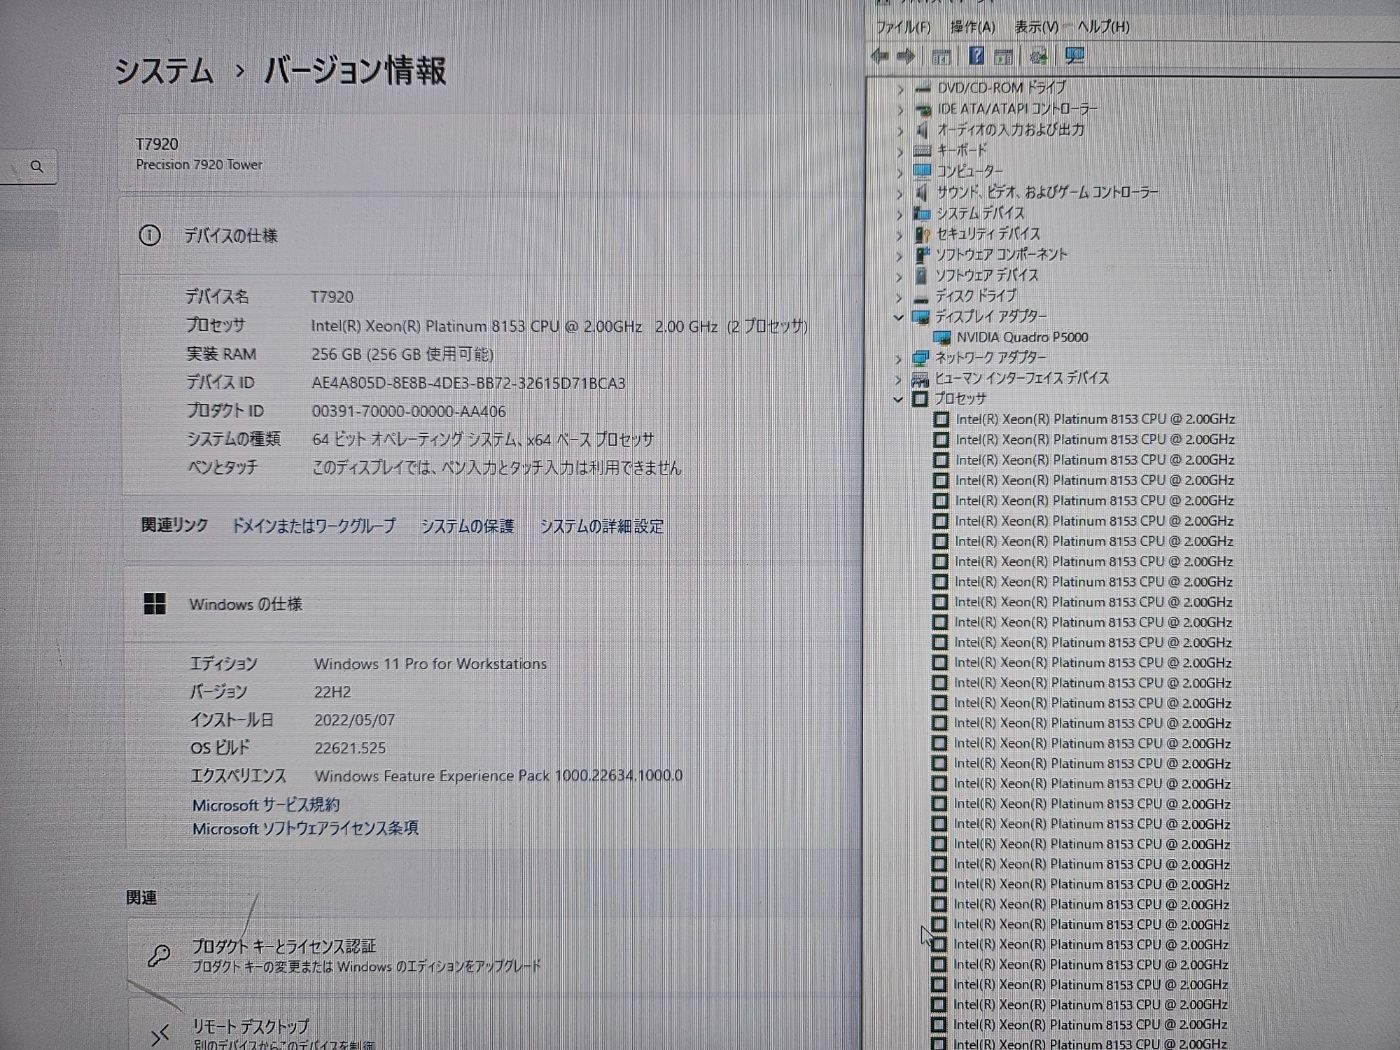This screenshot has width=1400, height=1050.
Task: Click the key icon beside プロダクト キーとライセンス認証
Action: tap(158, 955)
